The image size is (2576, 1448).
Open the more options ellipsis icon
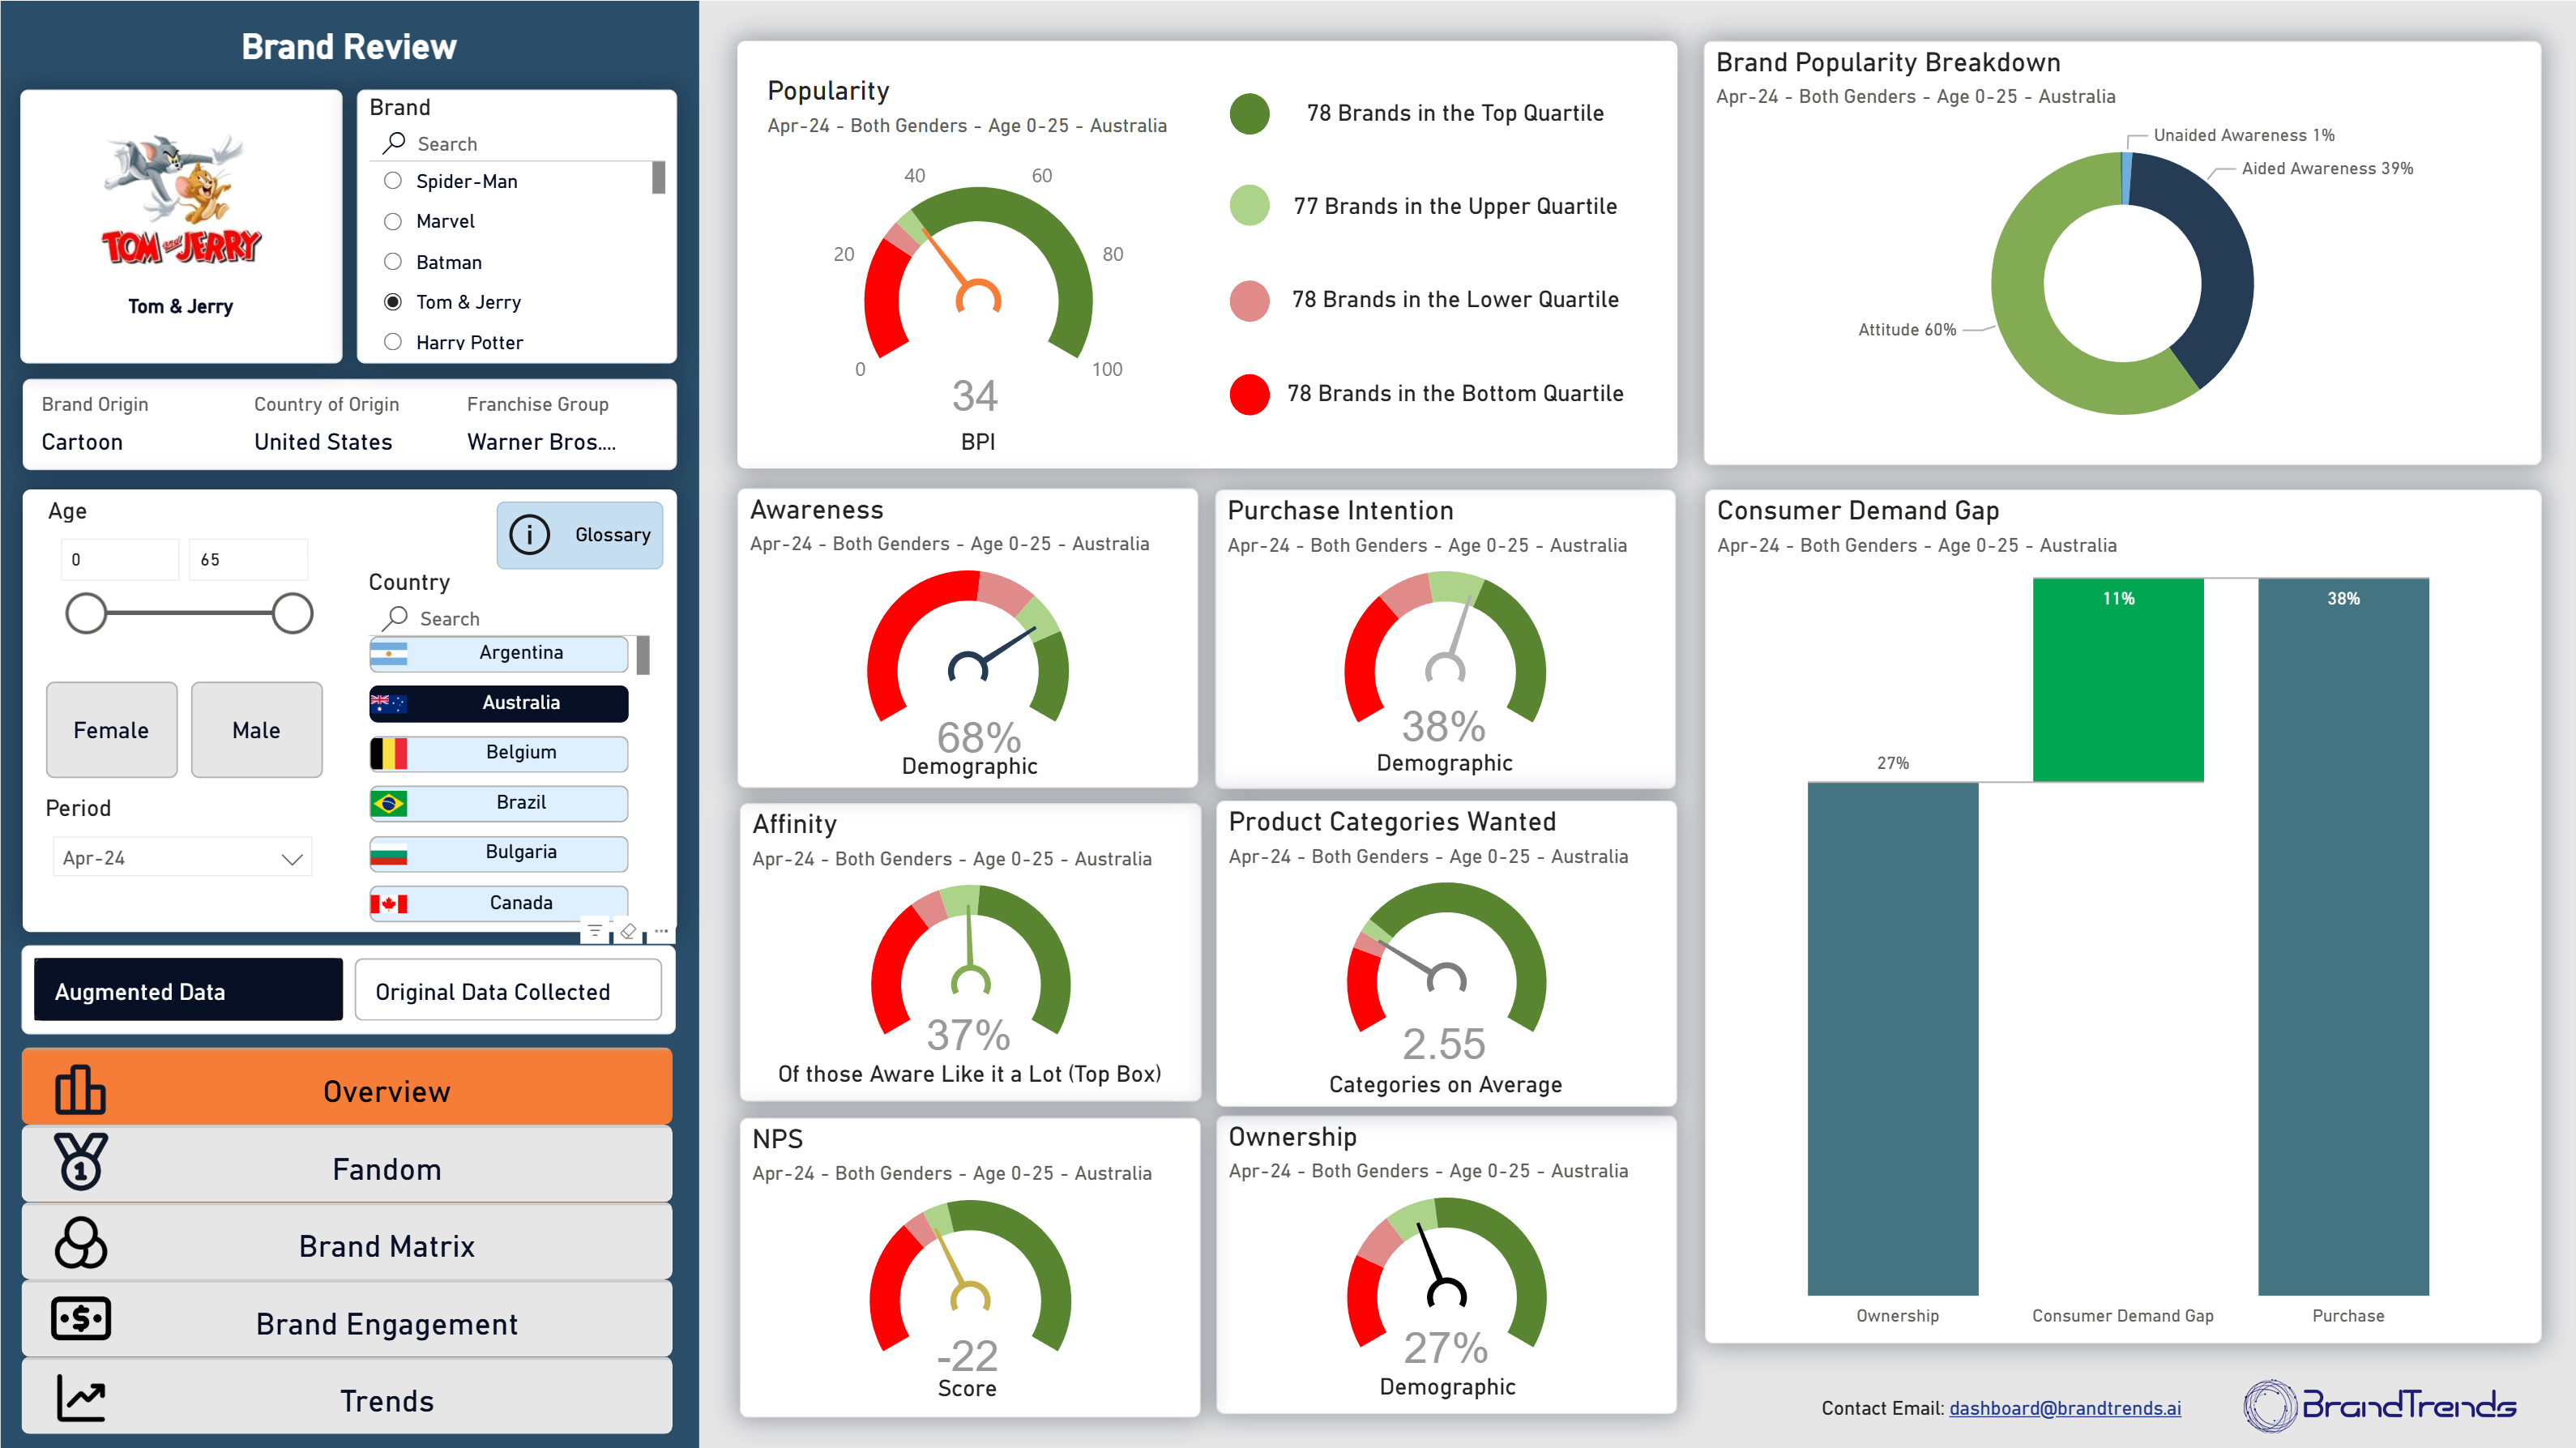[661, 931]
